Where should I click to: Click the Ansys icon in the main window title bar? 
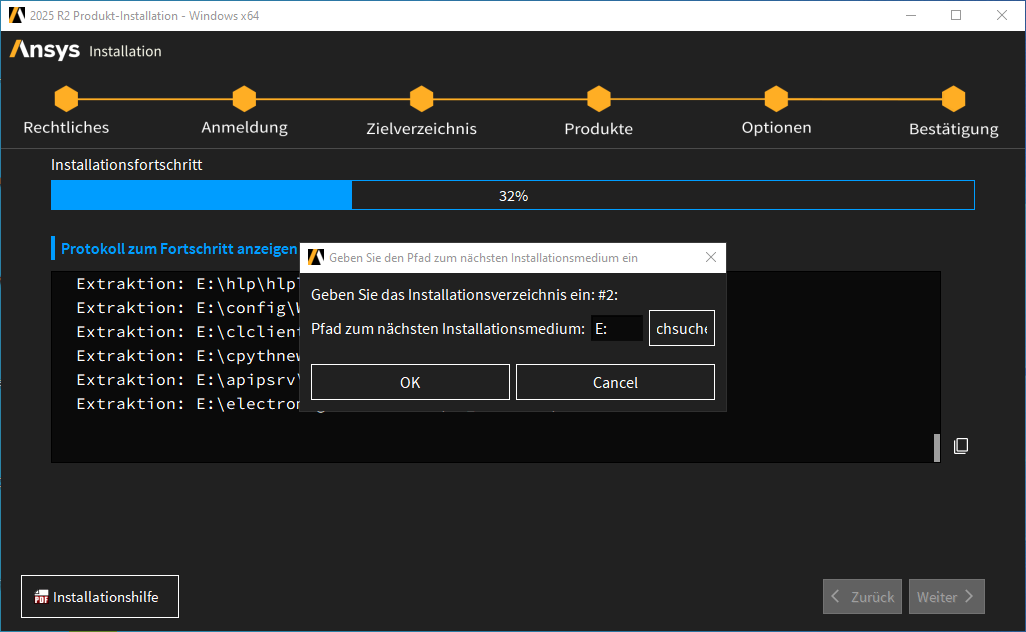click(16, 15)
